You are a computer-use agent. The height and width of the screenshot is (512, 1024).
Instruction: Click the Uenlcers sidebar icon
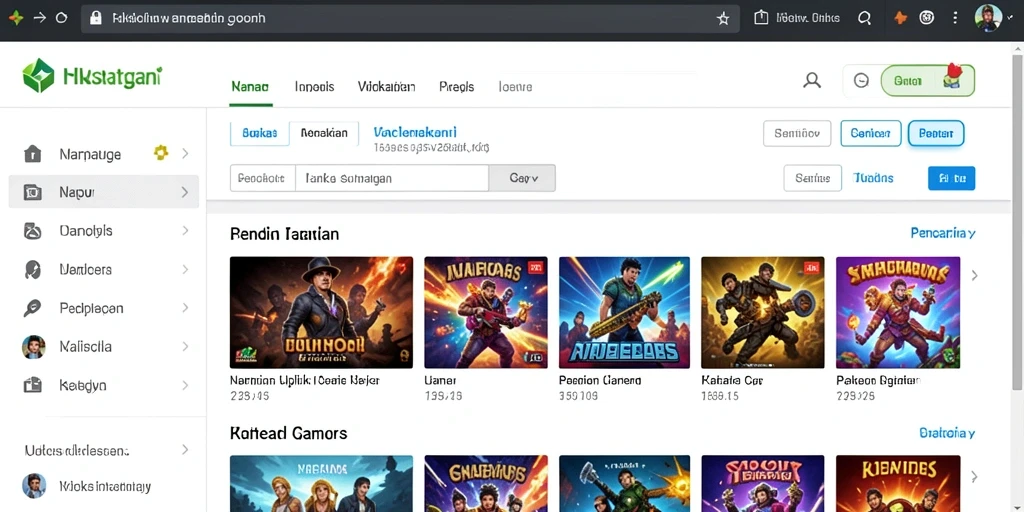33,269
